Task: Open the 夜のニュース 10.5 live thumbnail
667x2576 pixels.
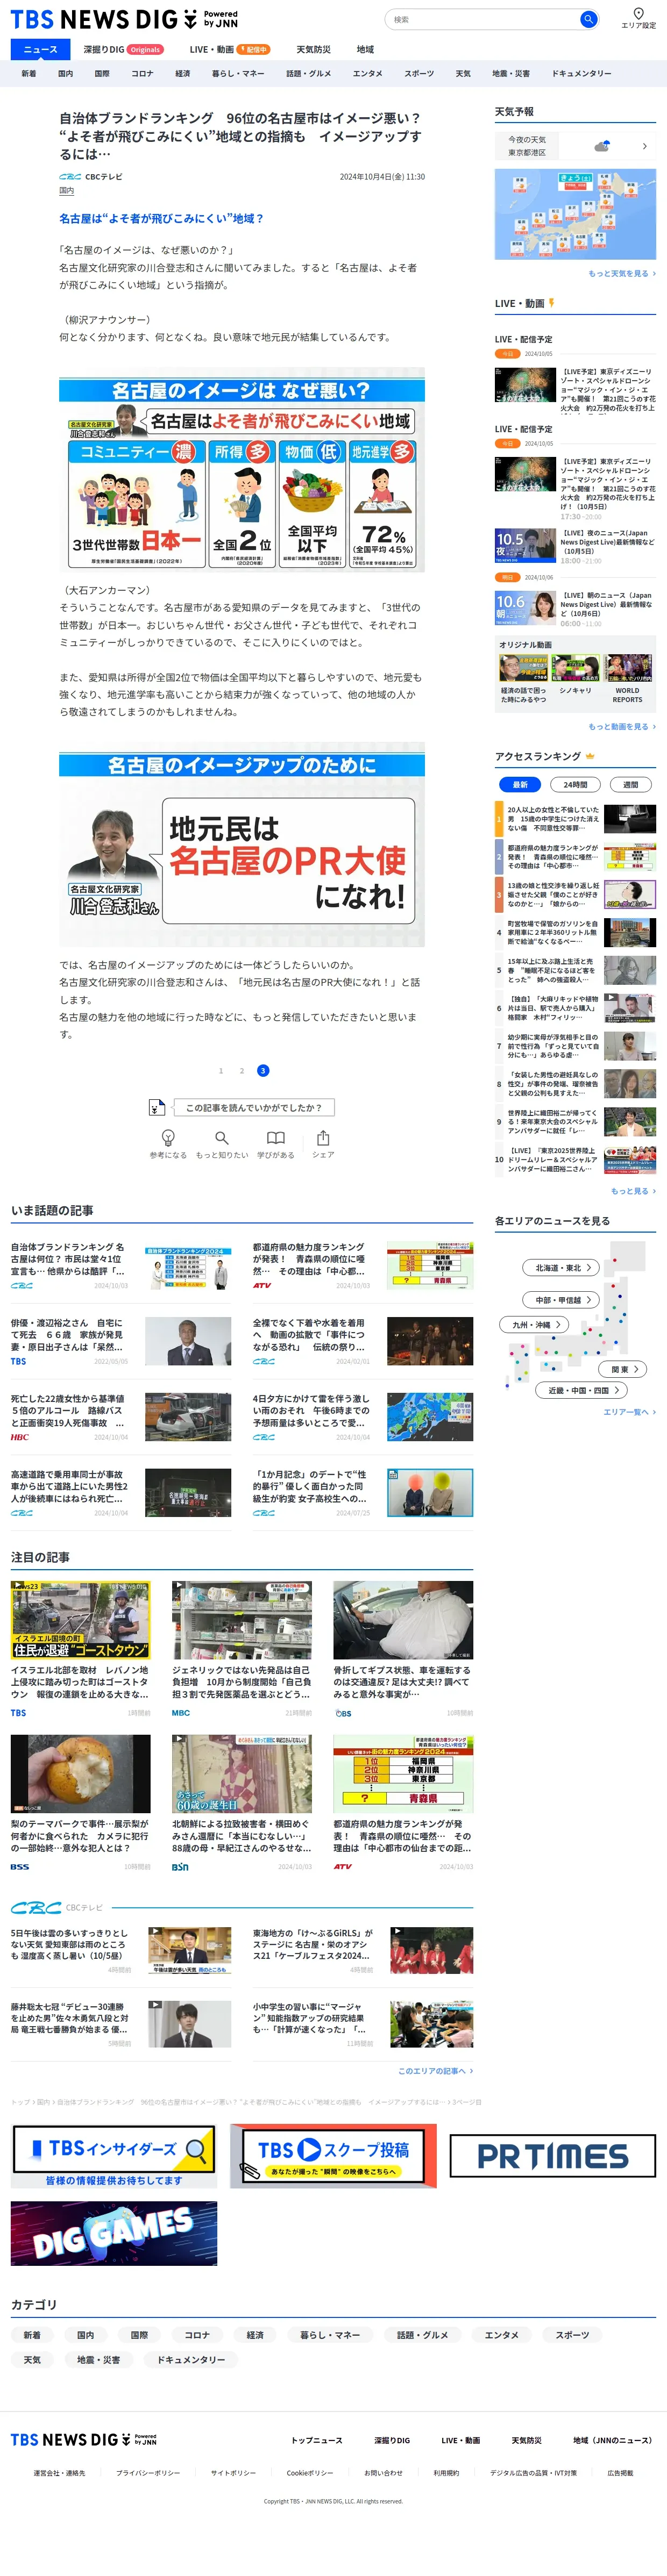Action: pos(525,546)
